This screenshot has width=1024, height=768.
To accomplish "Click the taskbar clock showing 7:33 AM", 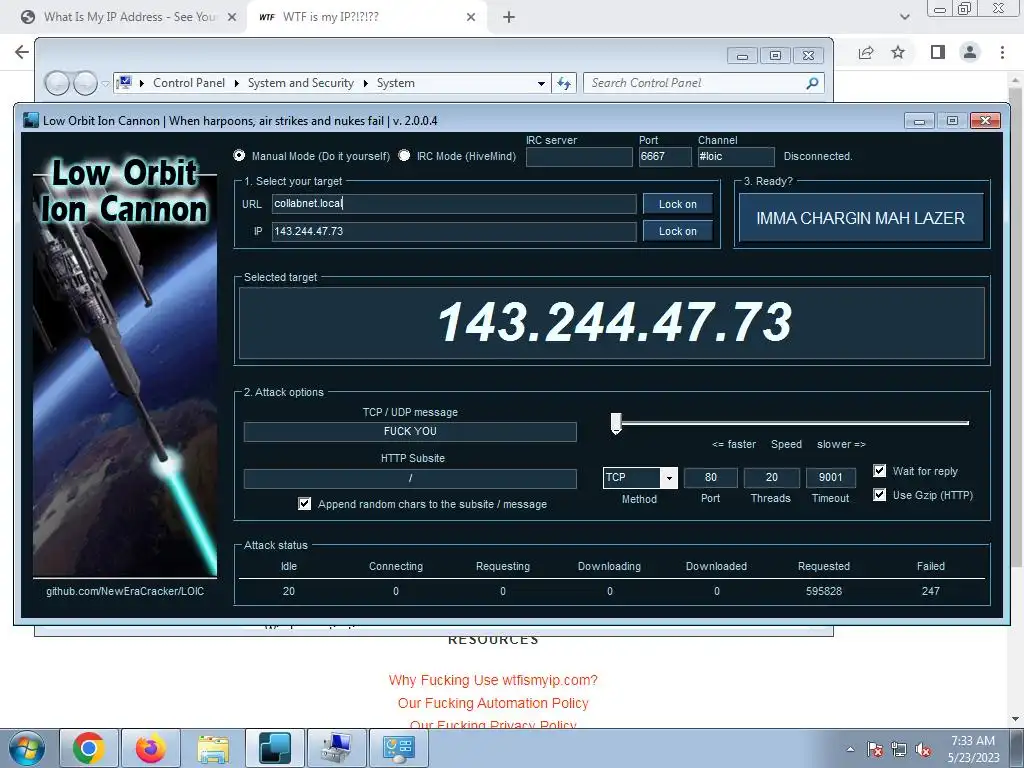I will tap(973, 748).
